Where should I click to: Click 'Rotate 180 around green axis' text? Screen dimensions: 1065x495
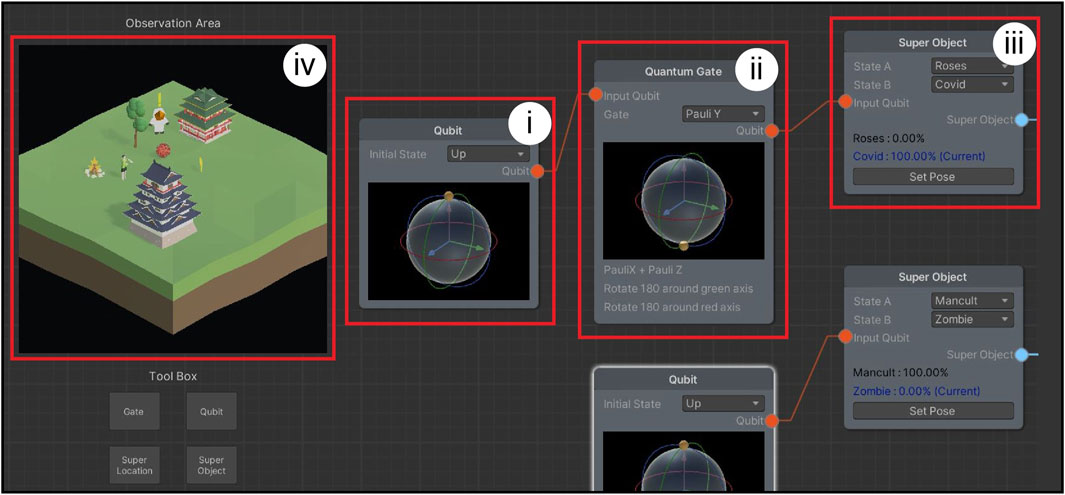tap(678, 289)
